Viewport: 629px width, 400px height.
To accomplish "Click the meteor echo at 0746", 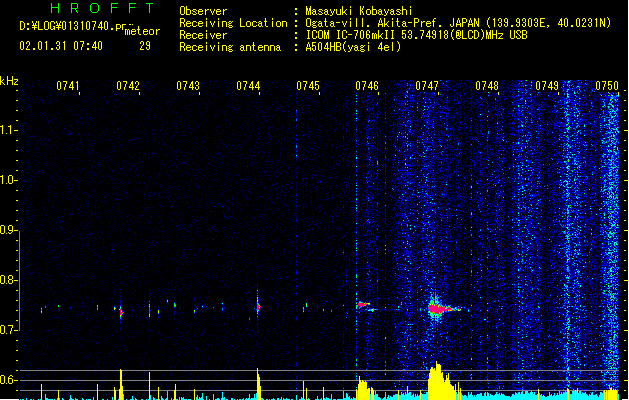I will tap(366, 306).
